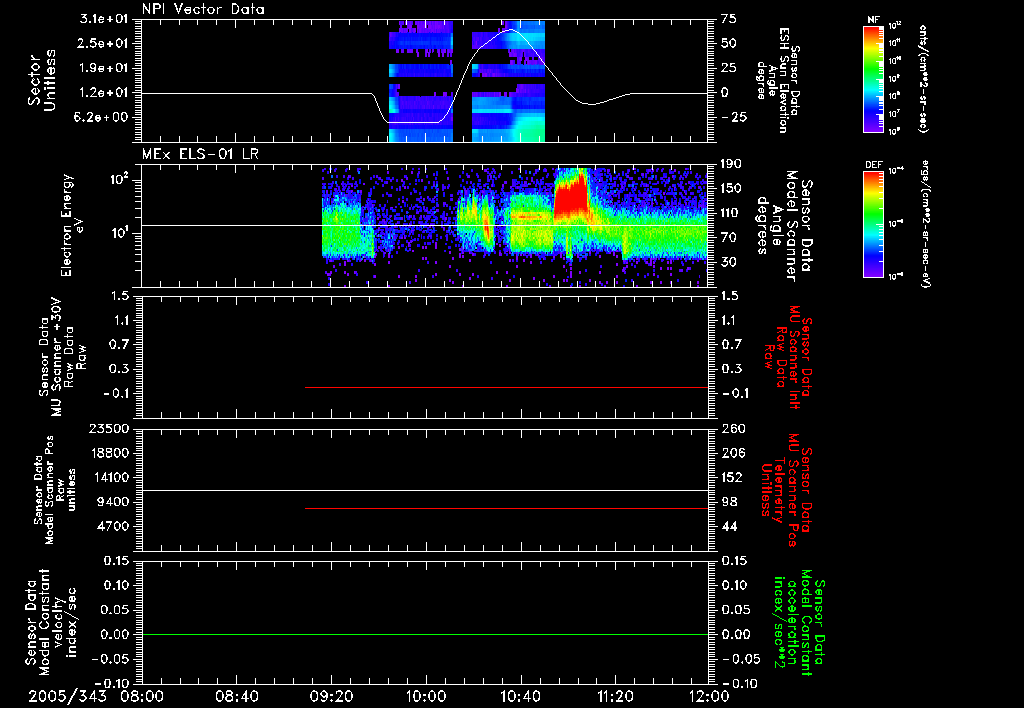Click the red high-flux burst in ELS spectrogram
The width and height of the screenshot is (1024, 708).
571,195
